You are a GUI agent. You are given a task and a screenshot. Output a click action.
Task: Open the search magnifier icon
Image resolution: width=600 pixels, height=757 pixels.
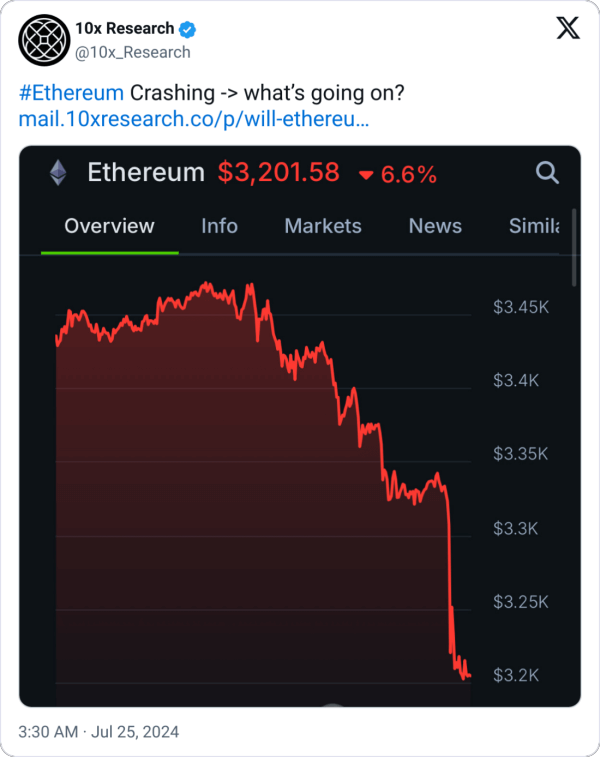click(x=547, y=173)
